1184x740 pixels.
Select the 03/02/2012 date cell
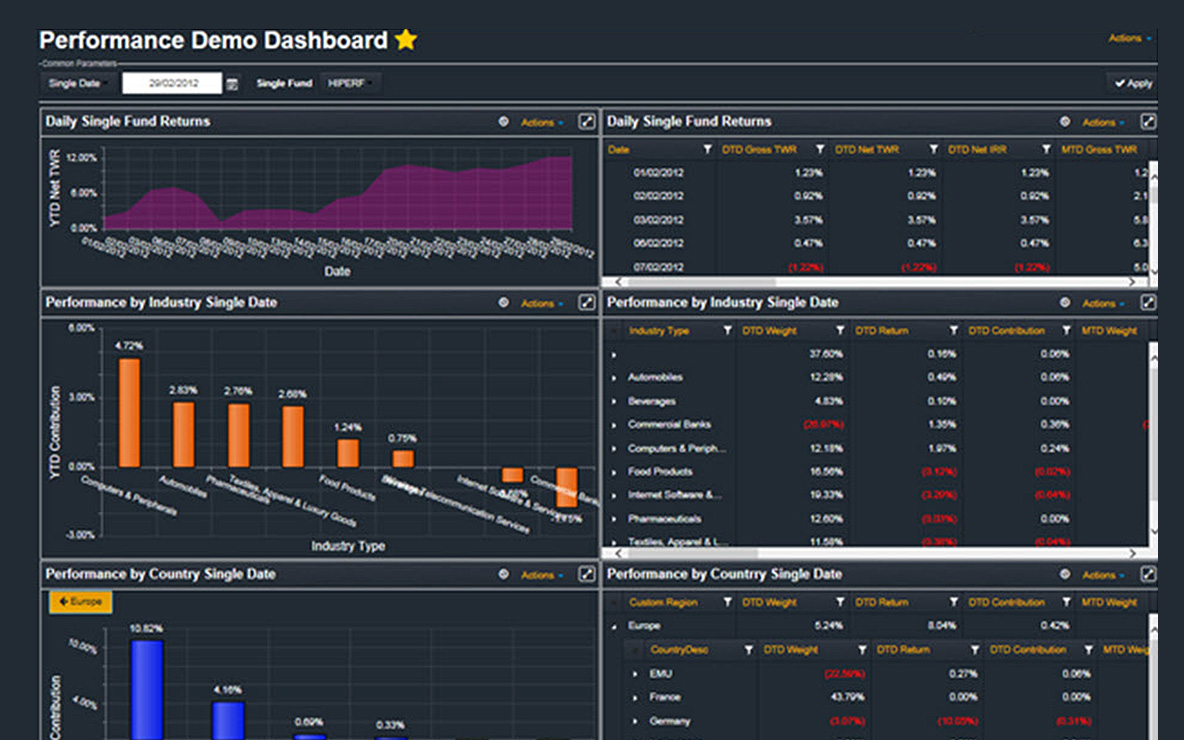658,220
